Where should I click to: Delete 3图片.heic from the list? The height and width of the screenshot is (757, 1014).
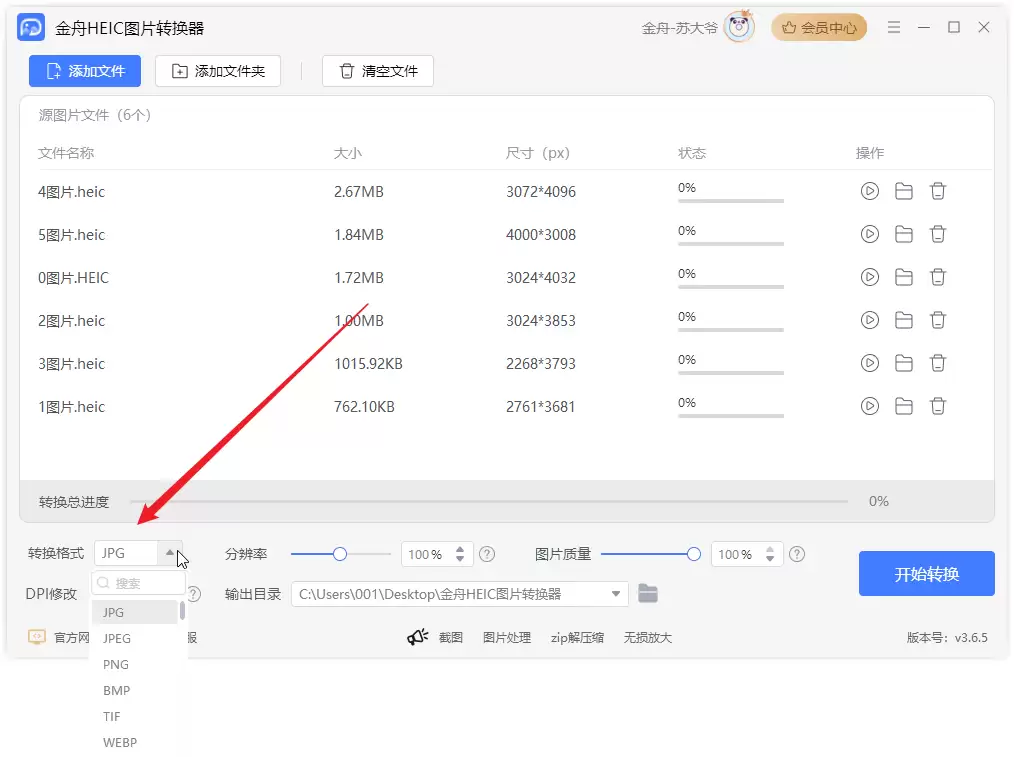pyautogui.click(x=938, y=363)
